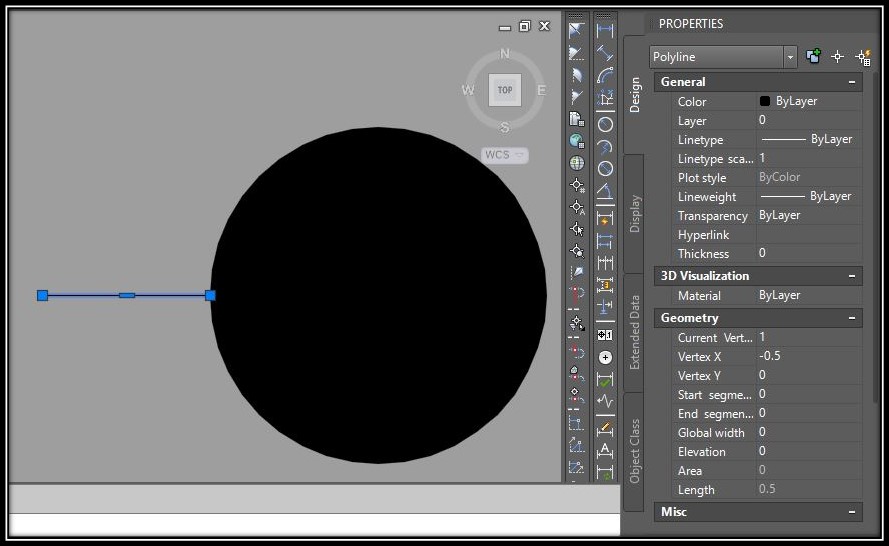Open the Transparency ByLayer value

pyautogui.click(x=809, y=215)
